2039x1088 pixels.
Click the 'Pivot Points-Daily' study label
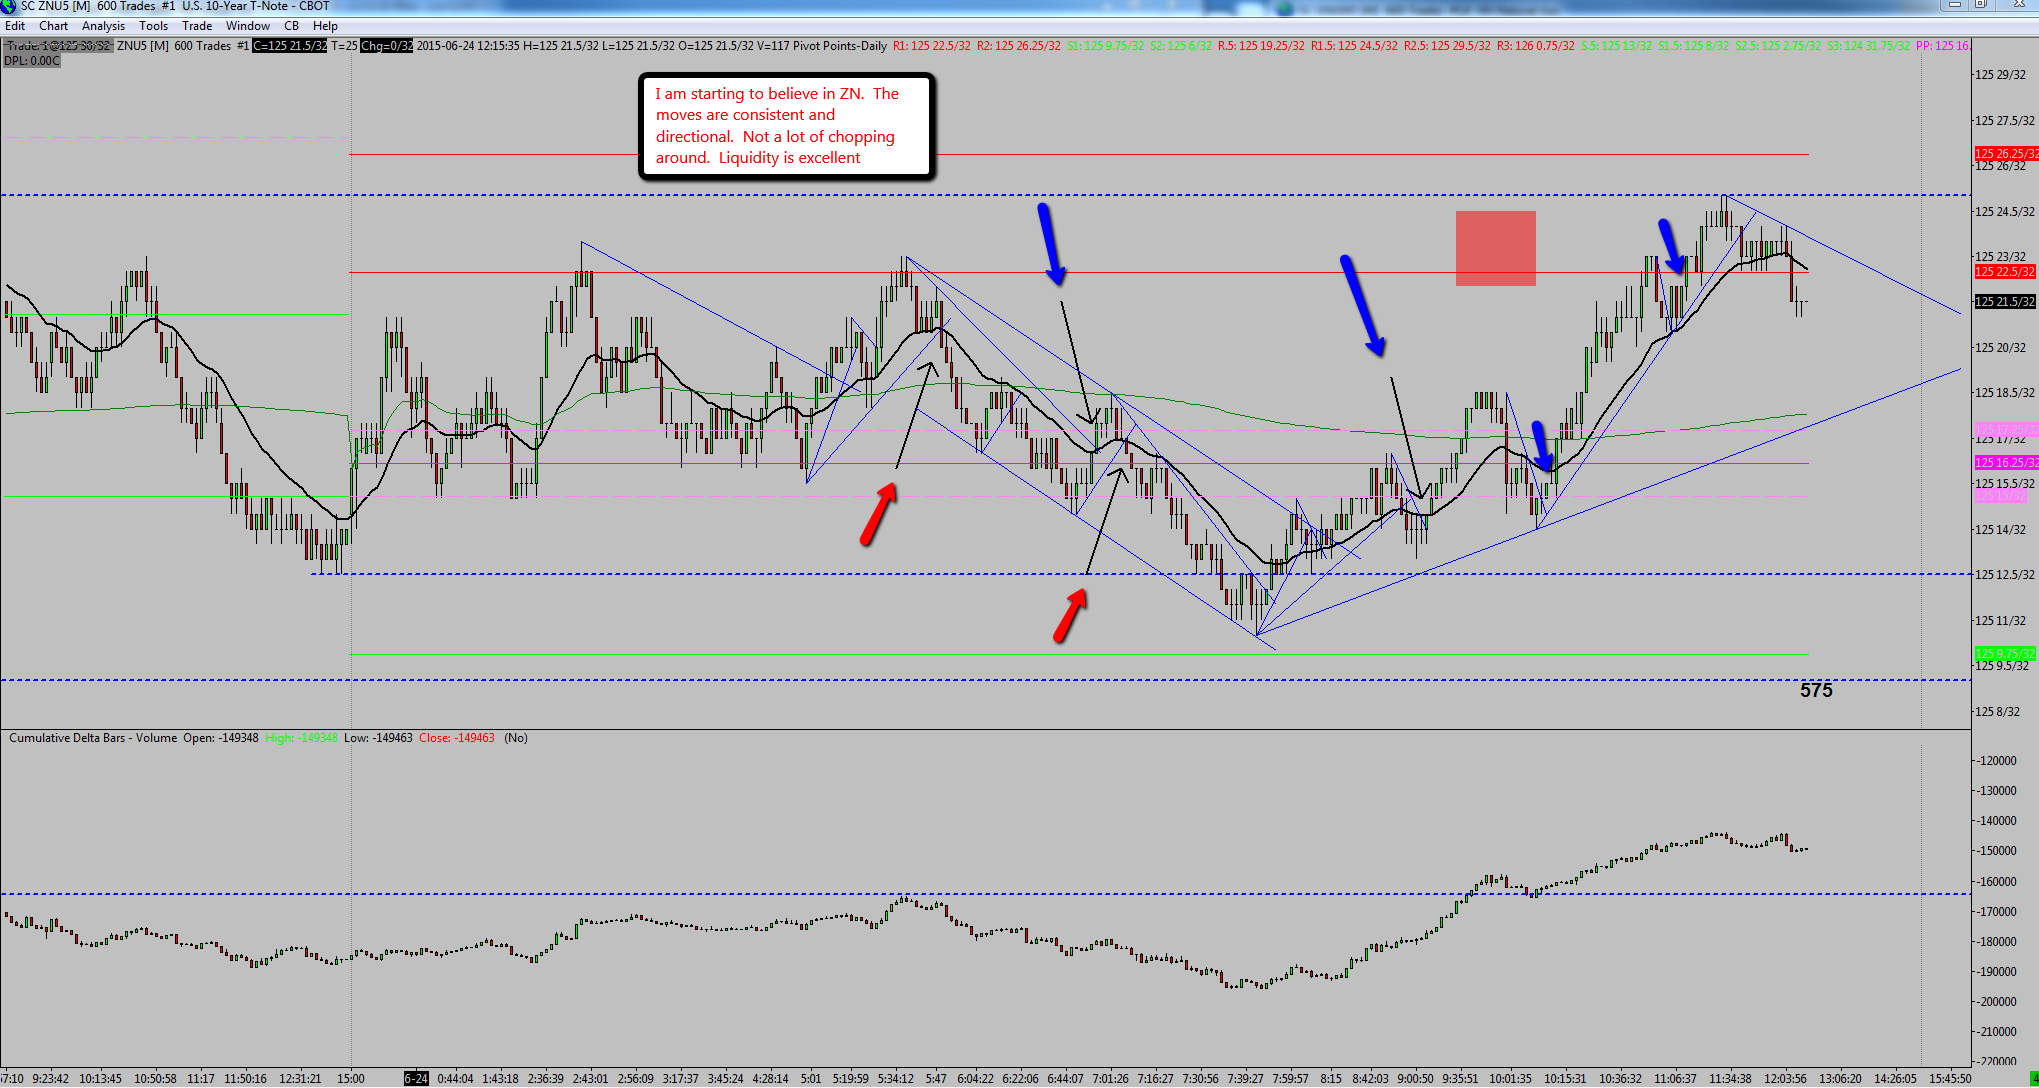(x=840, y=46)
